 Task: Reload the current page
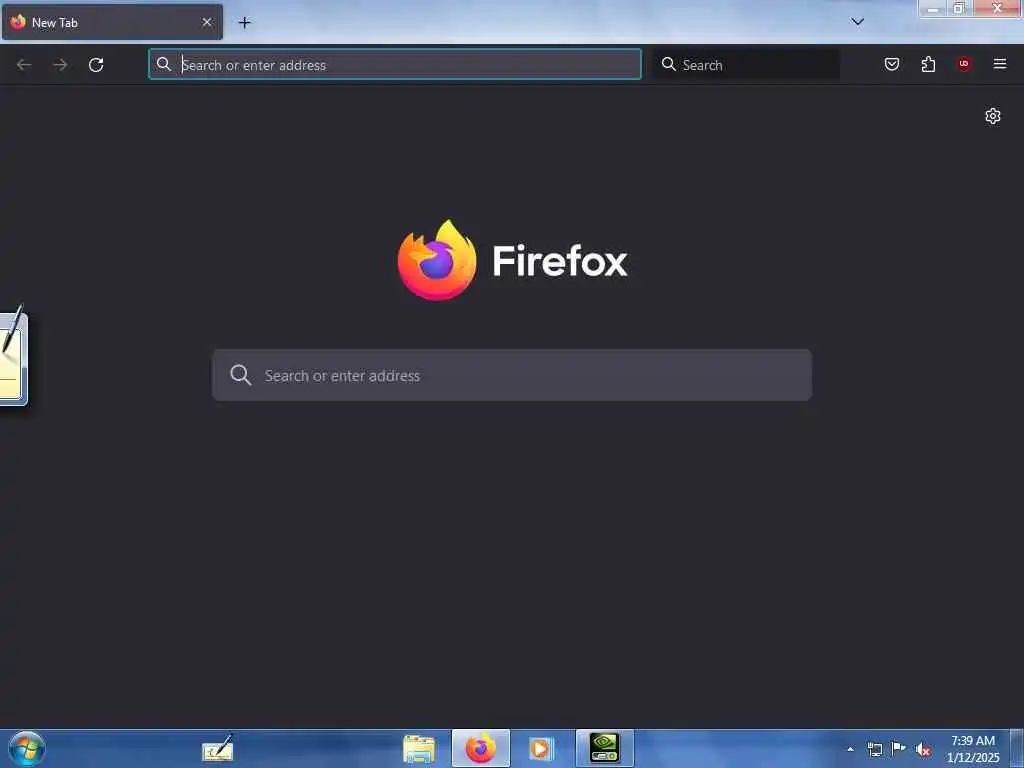(96, 65)
